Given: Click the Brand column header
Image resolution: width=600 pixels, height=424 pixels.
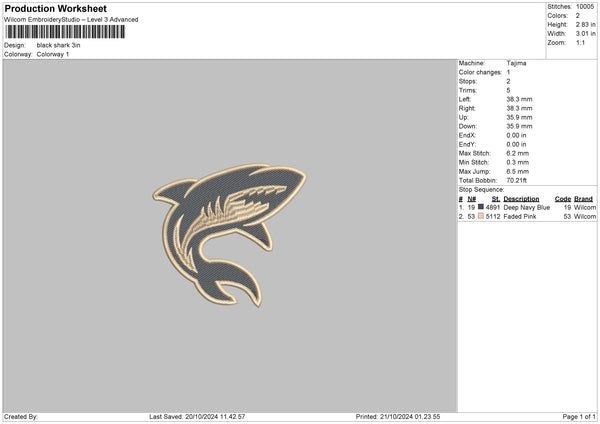Looking at the screenshot, I should point(583,199).
